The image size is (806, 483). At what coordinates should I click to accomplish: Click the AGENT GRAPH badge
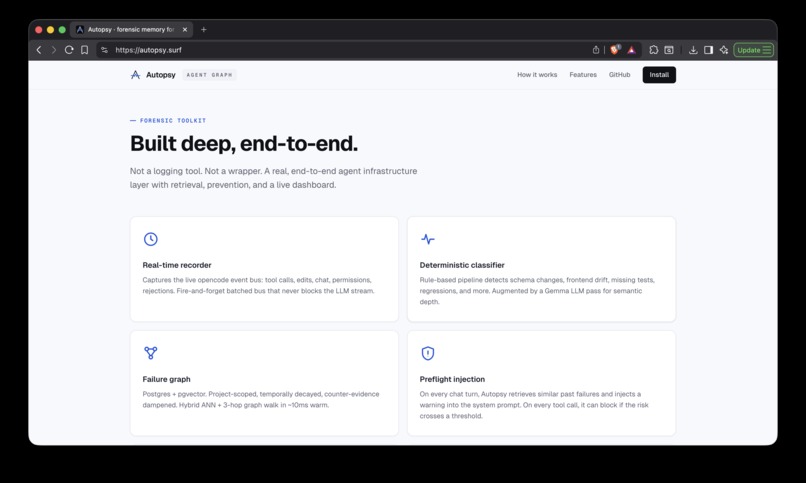(209, 75)
